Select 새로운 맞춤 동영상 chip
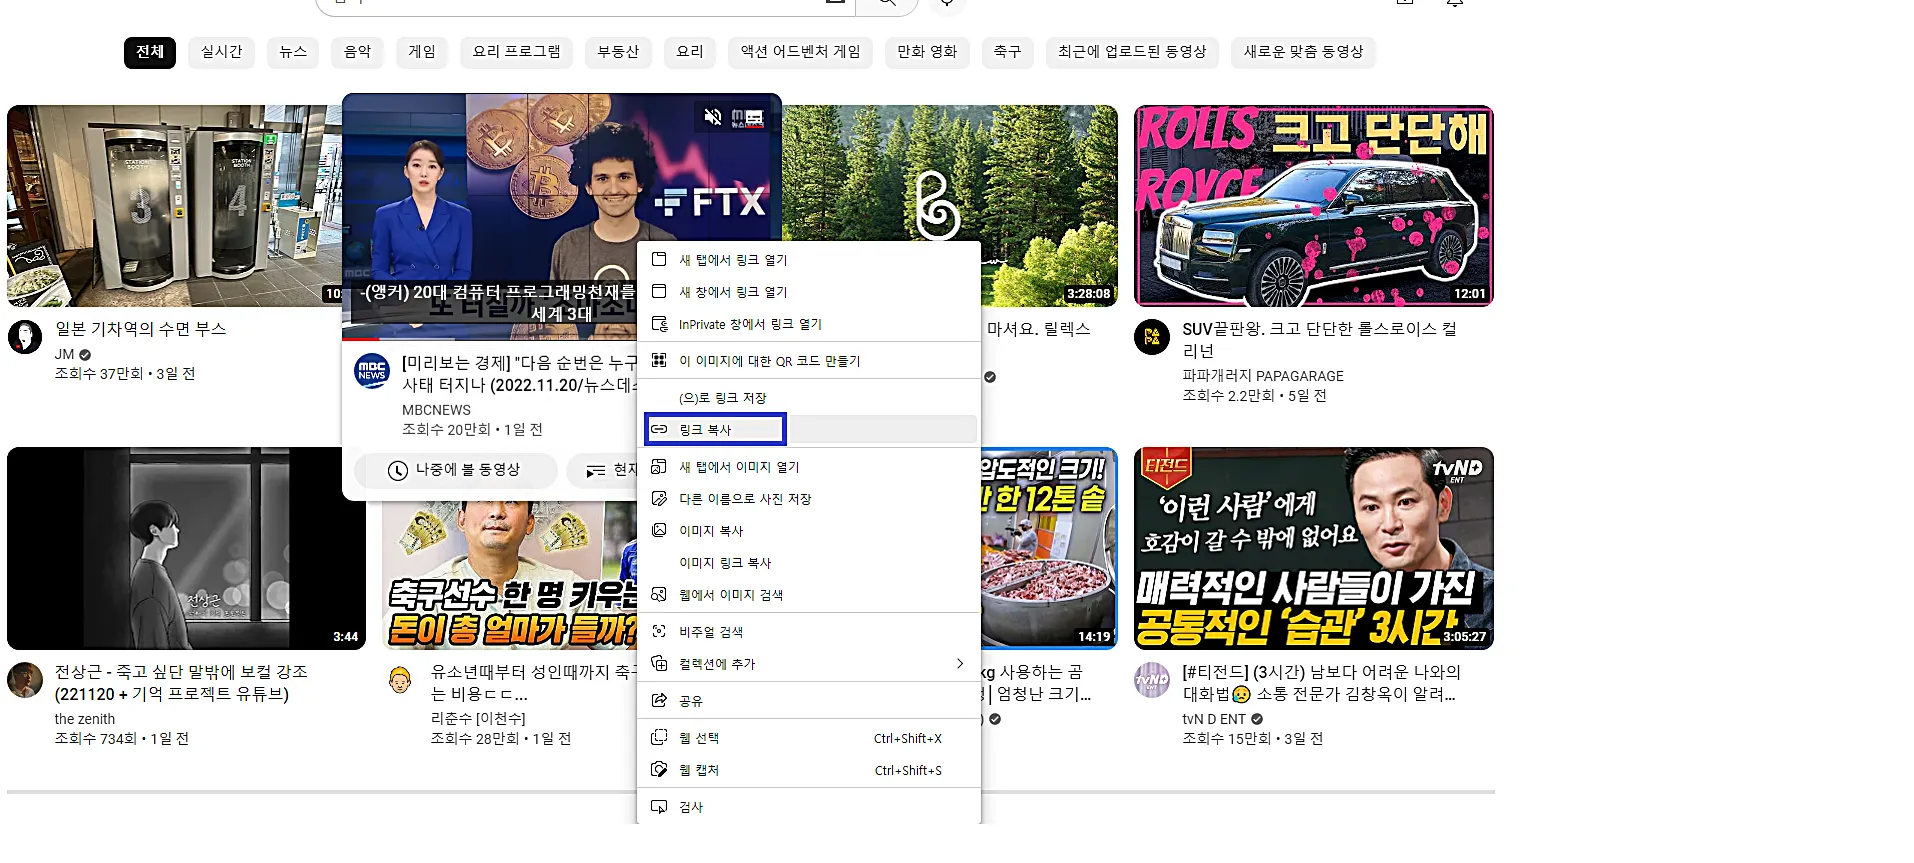 click(1304, 52)
